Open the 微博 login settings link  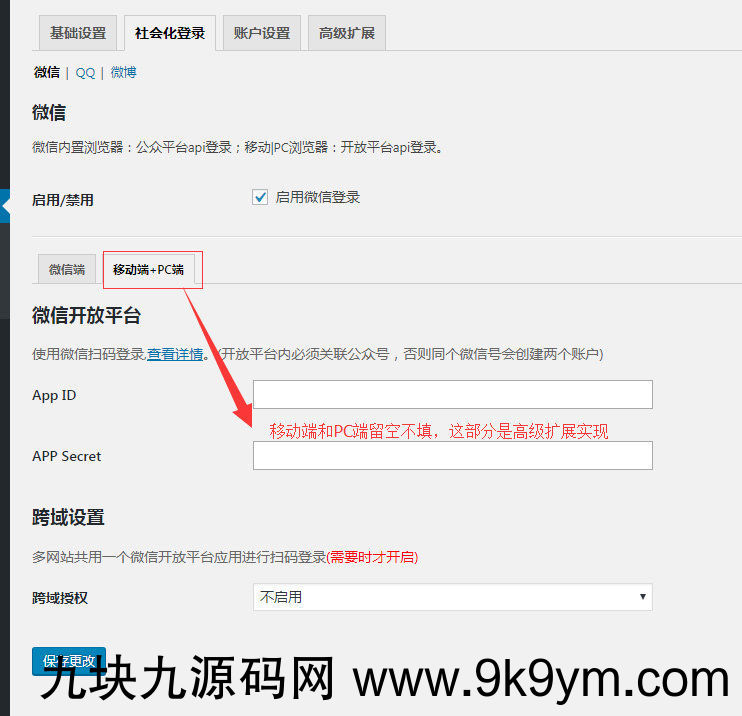pos(124,72)
